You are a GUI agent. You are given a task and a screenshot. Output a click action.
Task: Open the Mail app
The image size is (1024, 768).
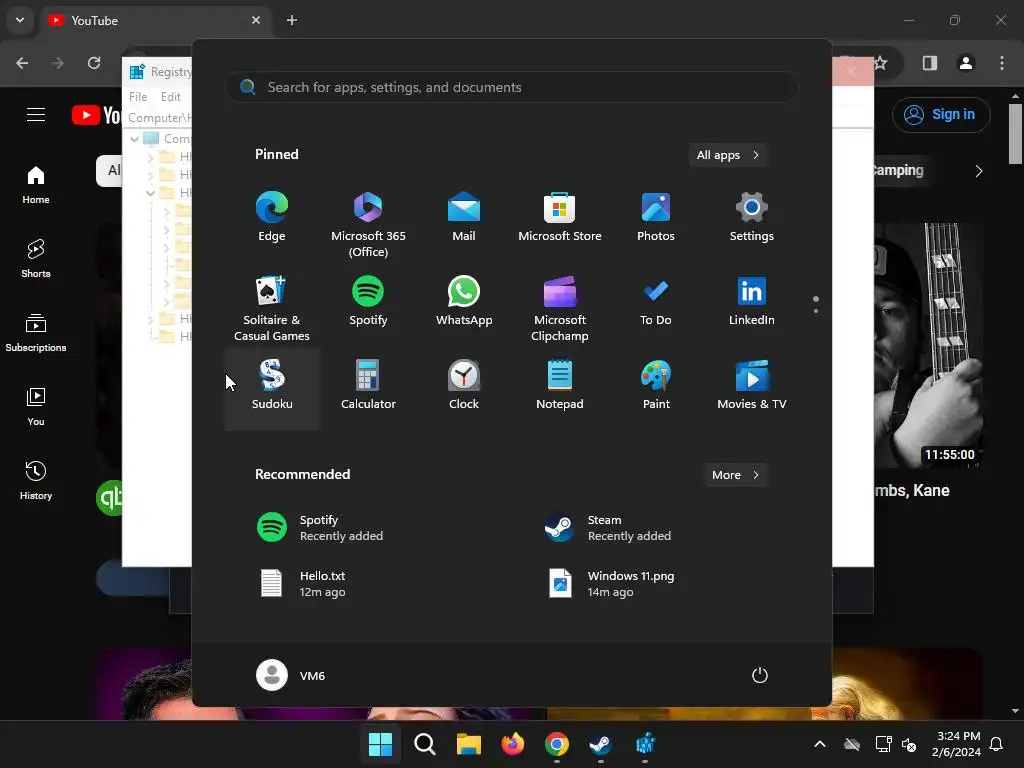464,217
